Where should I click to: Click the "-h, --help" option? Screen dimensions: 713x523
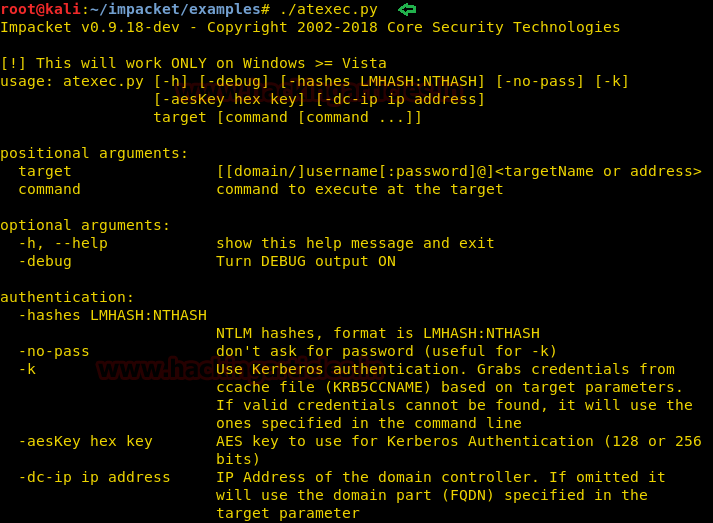tap(63, 243)
